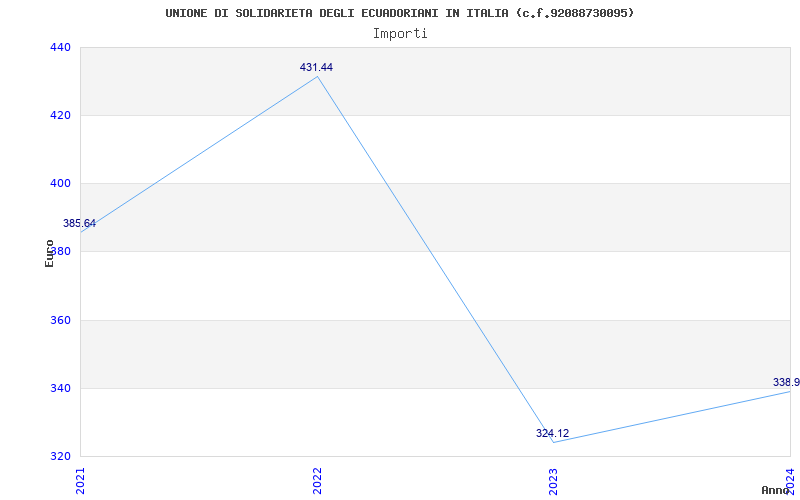Click the 400 y-axis tick label

tap(60, 184)
